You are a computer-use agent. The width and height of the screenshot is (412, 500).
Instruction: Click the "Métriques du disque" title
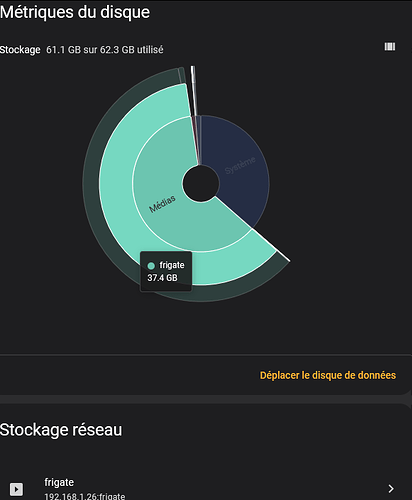coord(75,12)
